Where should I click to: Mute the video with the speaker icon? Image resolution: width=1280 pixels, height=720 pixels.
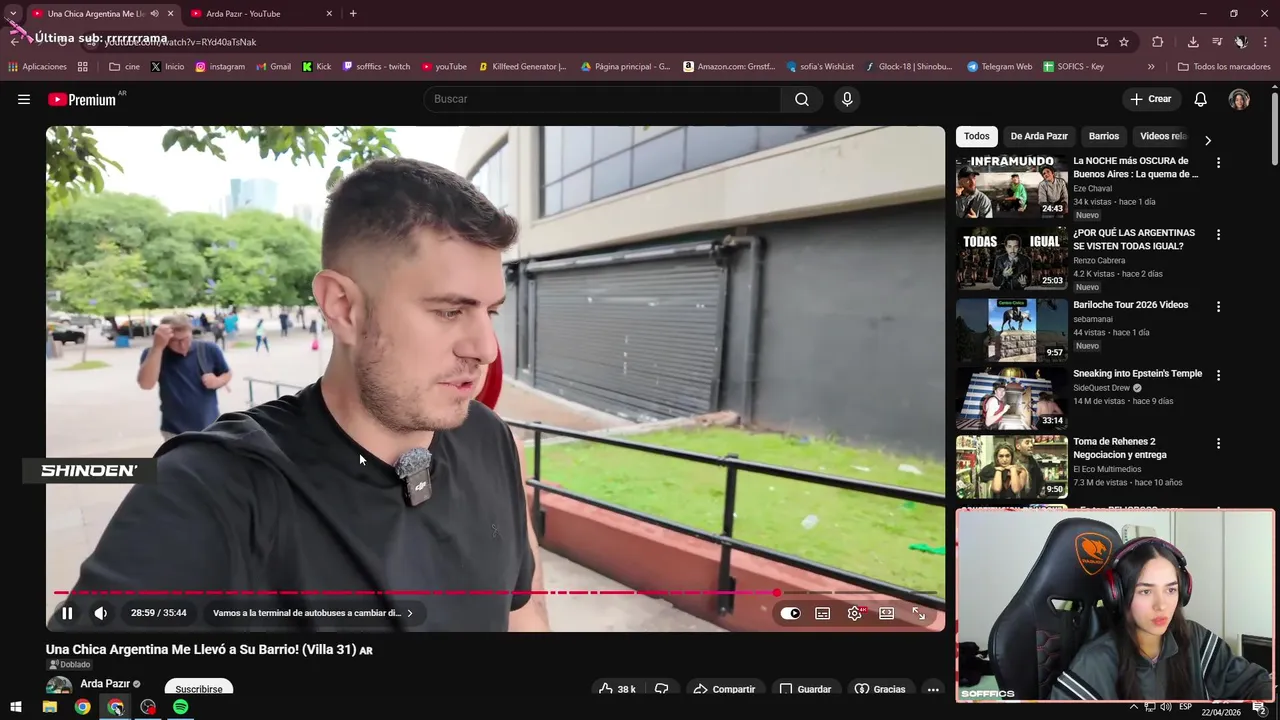click(x=101, y=613)
